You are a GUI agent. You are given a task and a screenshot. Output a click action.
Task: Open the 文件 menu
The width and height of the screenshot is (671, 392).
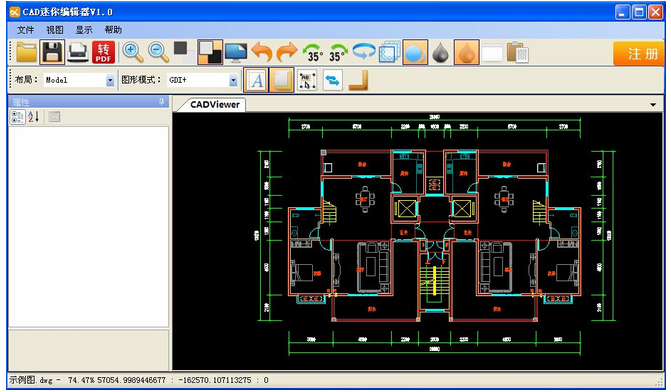coord(25,30)
